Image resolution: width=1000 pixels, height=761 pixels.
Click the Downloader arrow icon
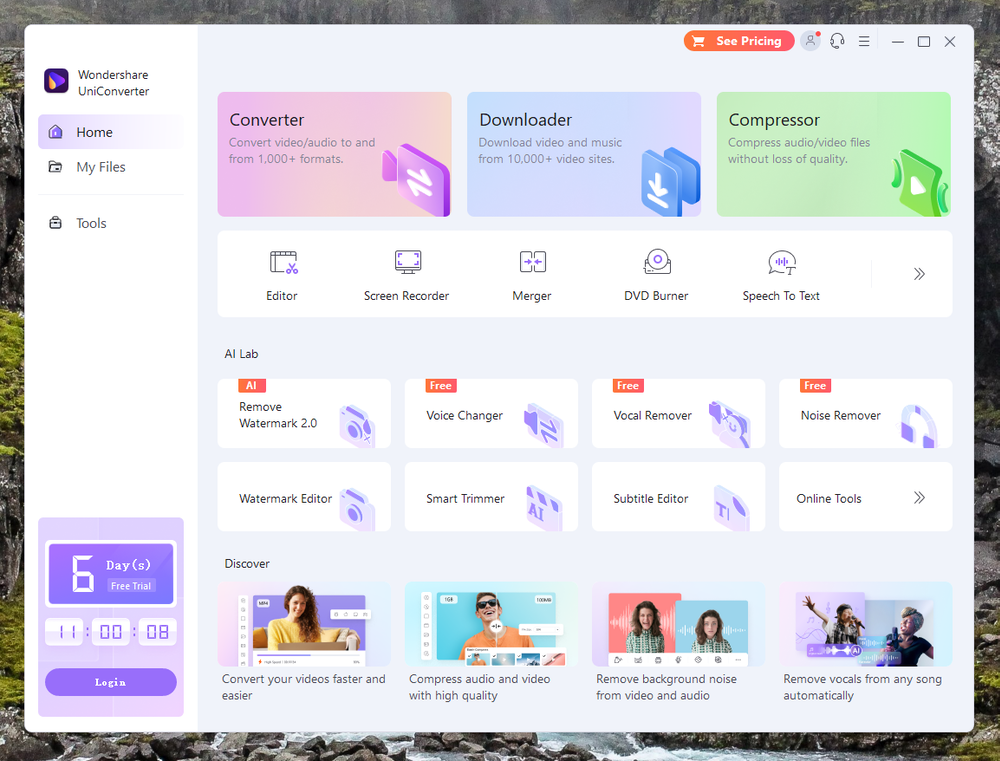670,182
